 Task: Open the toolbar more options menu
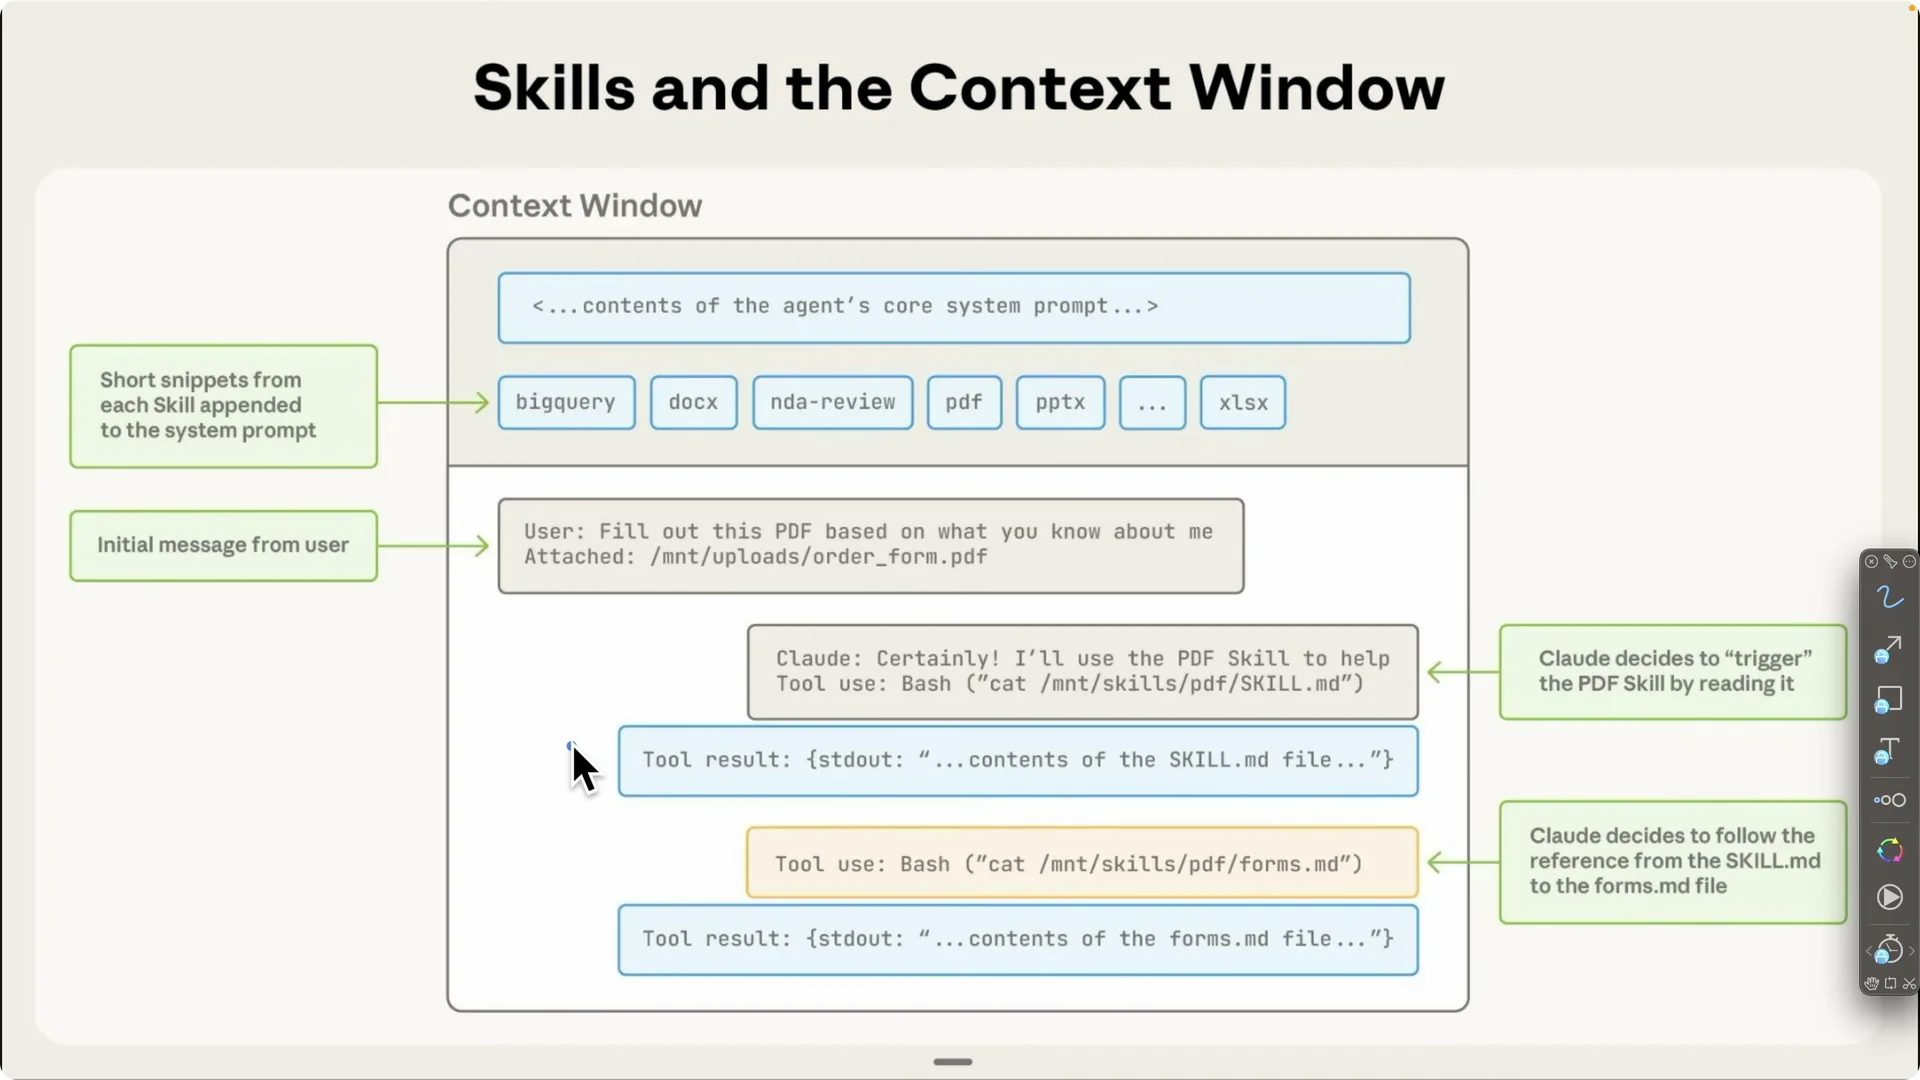pos(1909,562)
